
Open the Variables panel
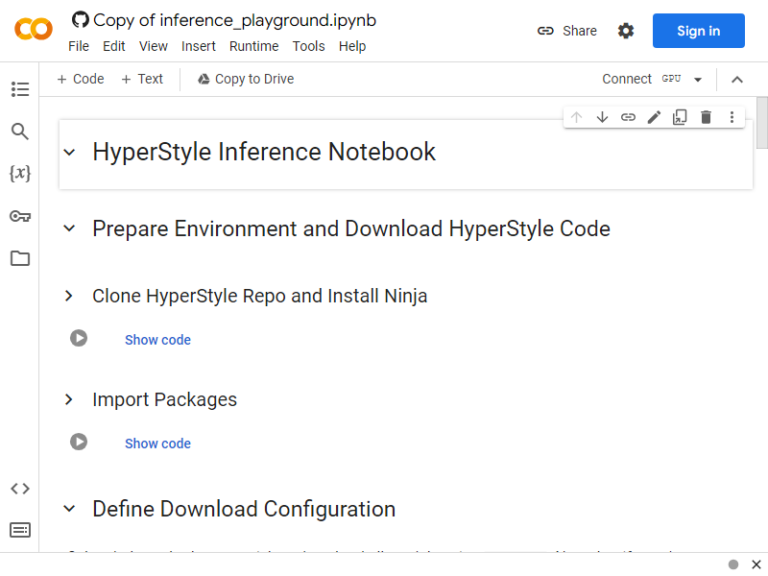point(20,173)
